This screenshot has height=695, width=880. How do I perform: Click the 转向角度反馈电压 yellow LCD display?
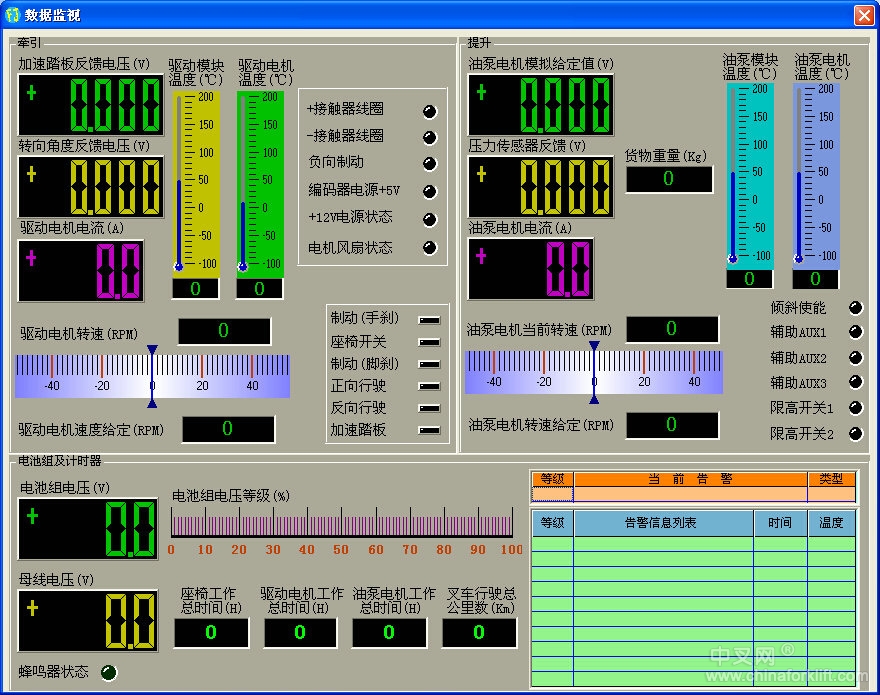91,187
